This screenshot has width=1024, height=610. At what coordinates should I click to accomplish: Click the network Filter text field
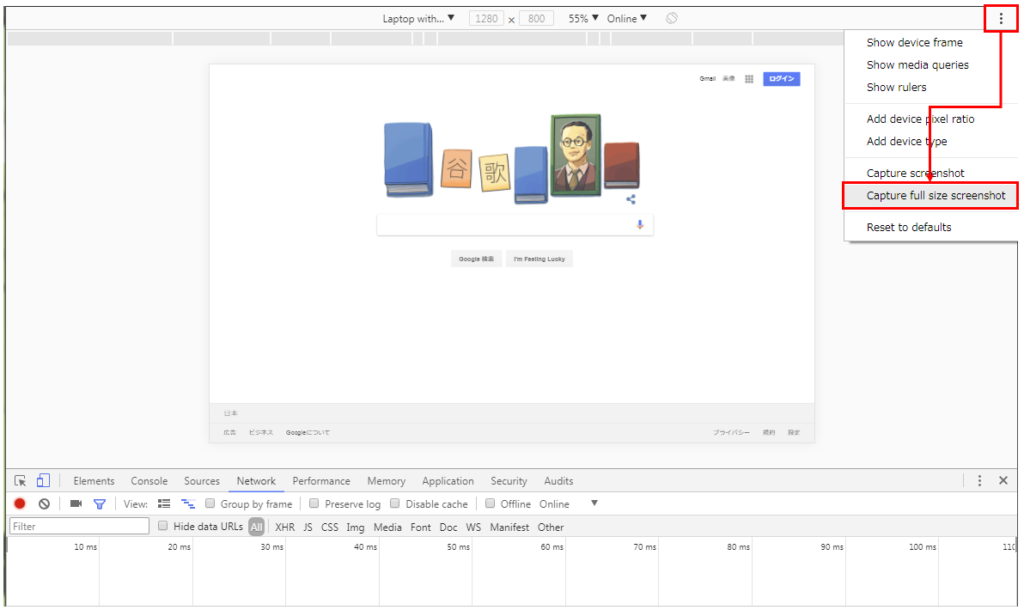pyautogui.click(x=78, y=526)
